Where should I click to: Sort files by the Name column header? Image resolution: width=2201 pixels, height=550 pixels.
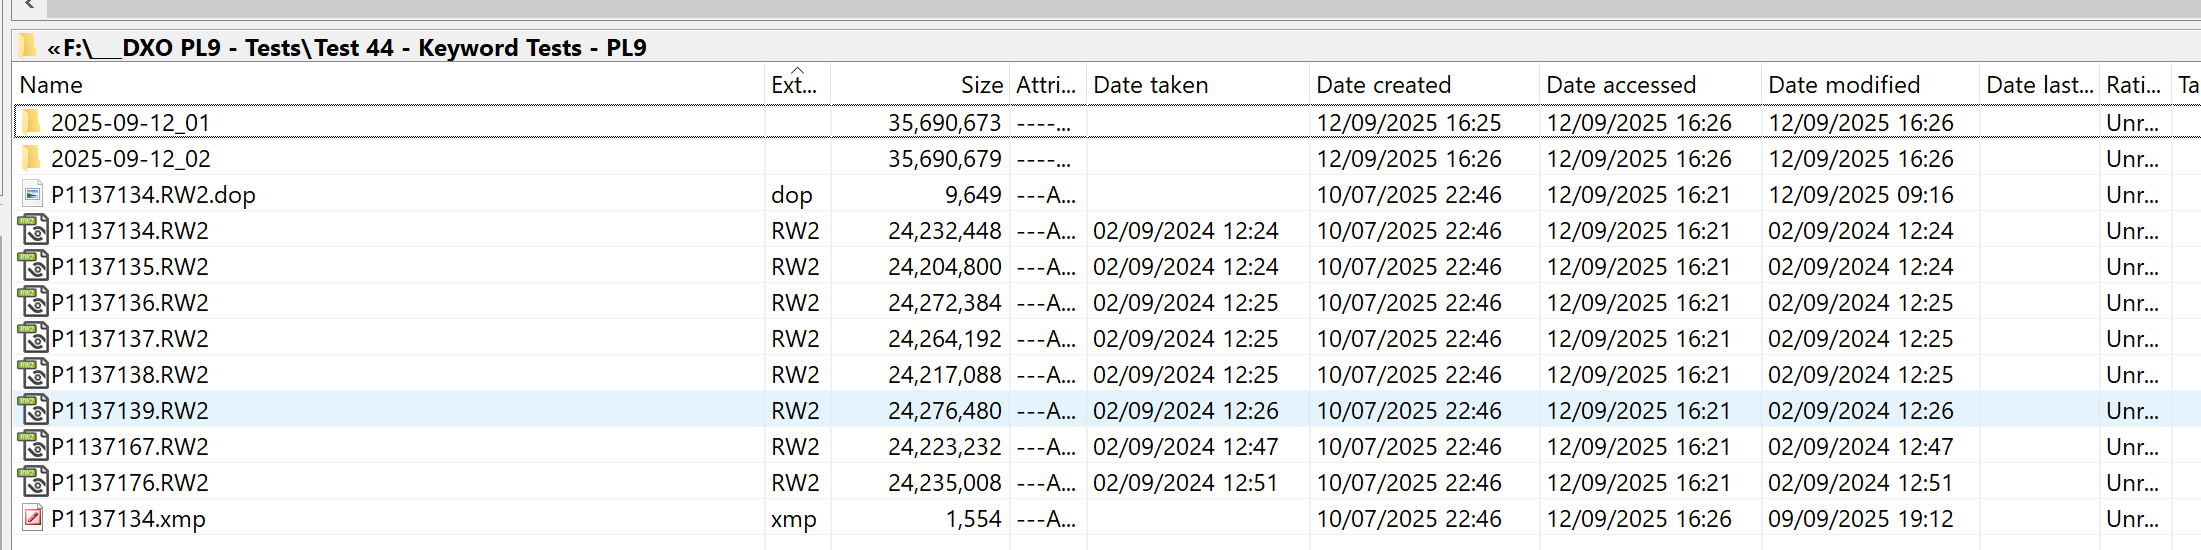click(51, 86)
